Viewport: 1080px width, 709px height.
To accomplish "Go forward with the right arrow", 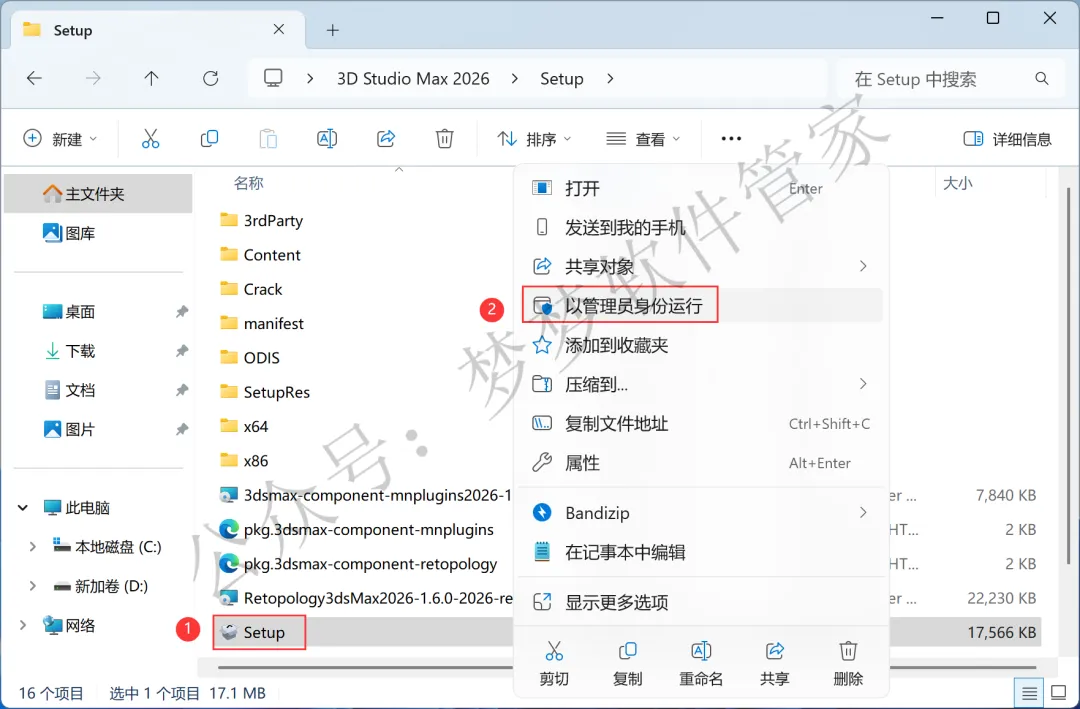I will 92,79.
